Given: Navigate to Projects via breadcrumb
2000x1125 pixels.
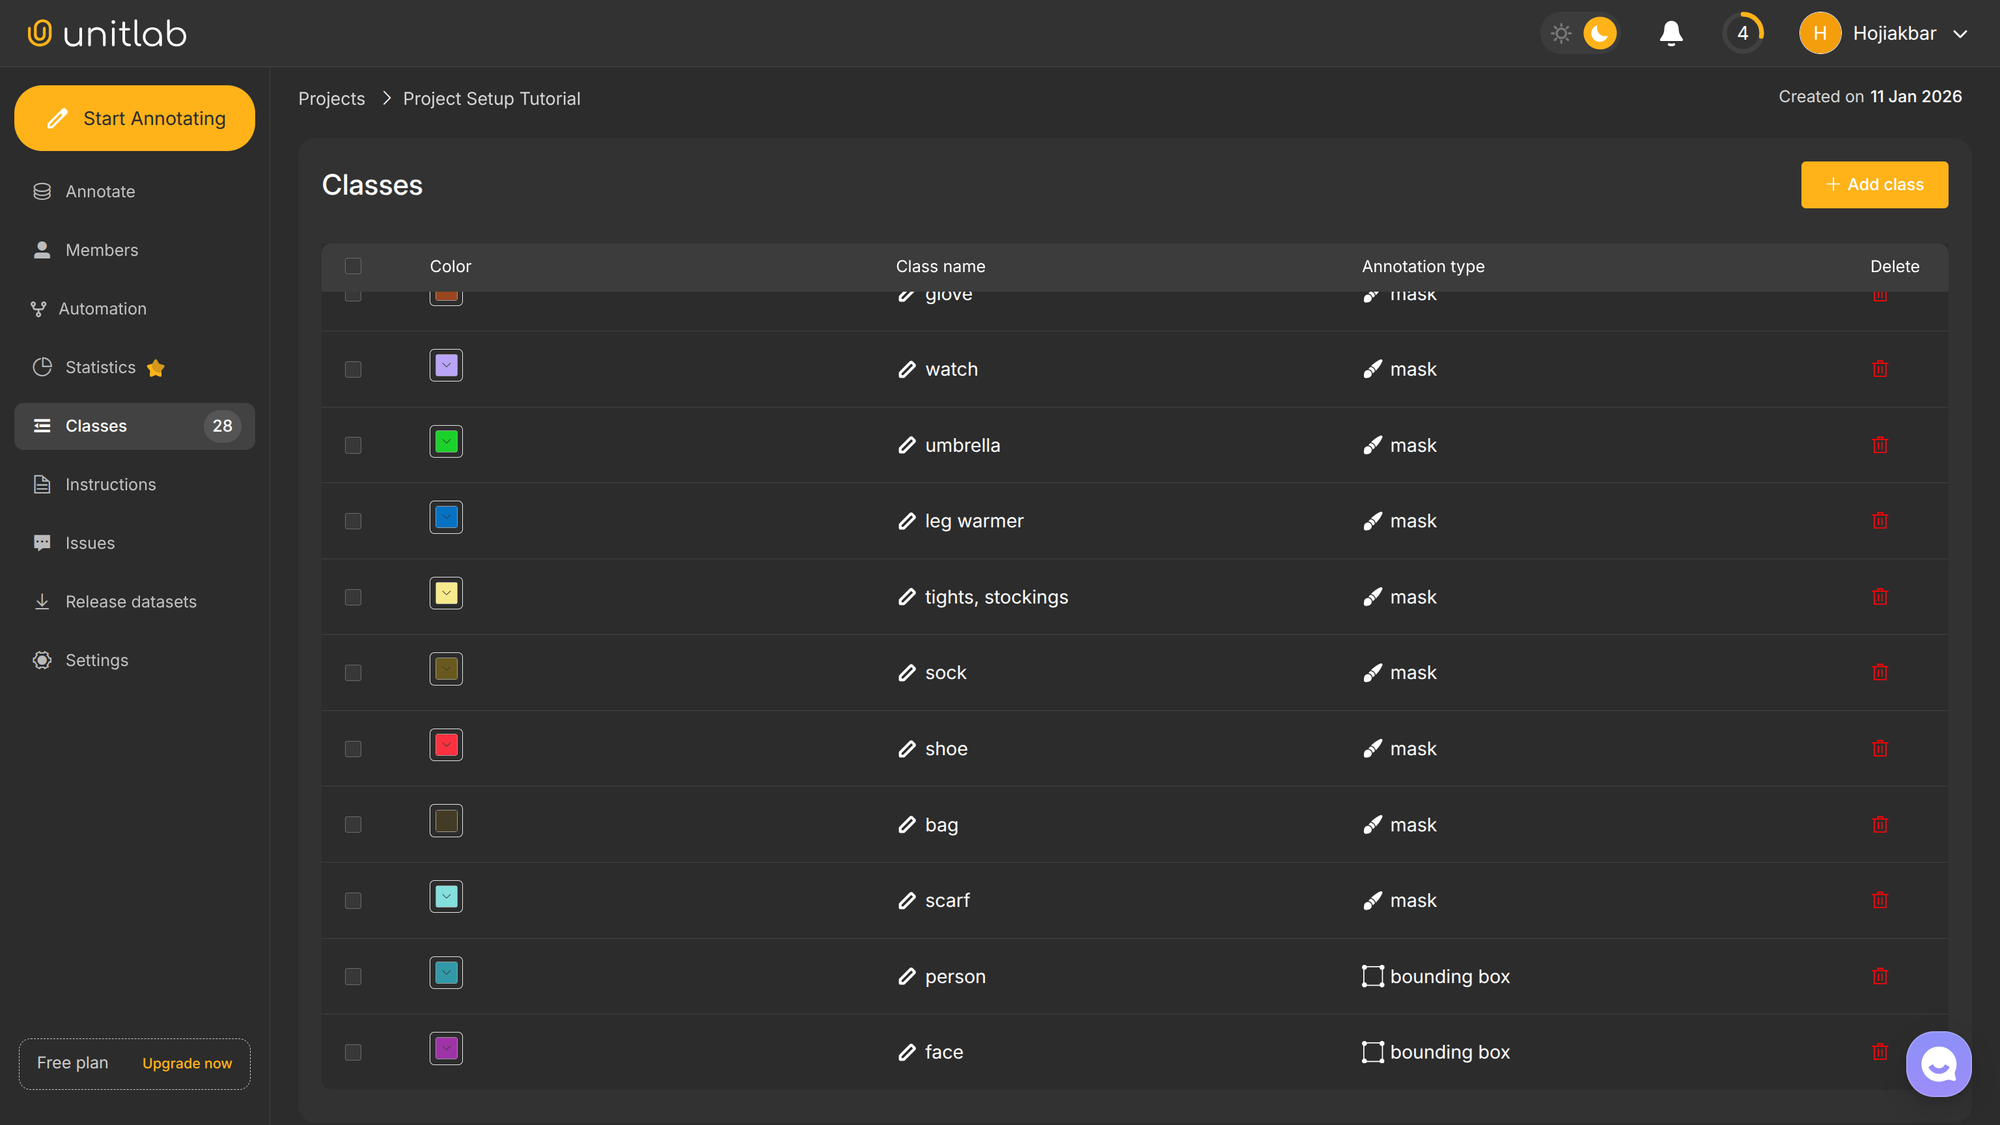Looking at the screenshot, I should (x=331, y=98).
